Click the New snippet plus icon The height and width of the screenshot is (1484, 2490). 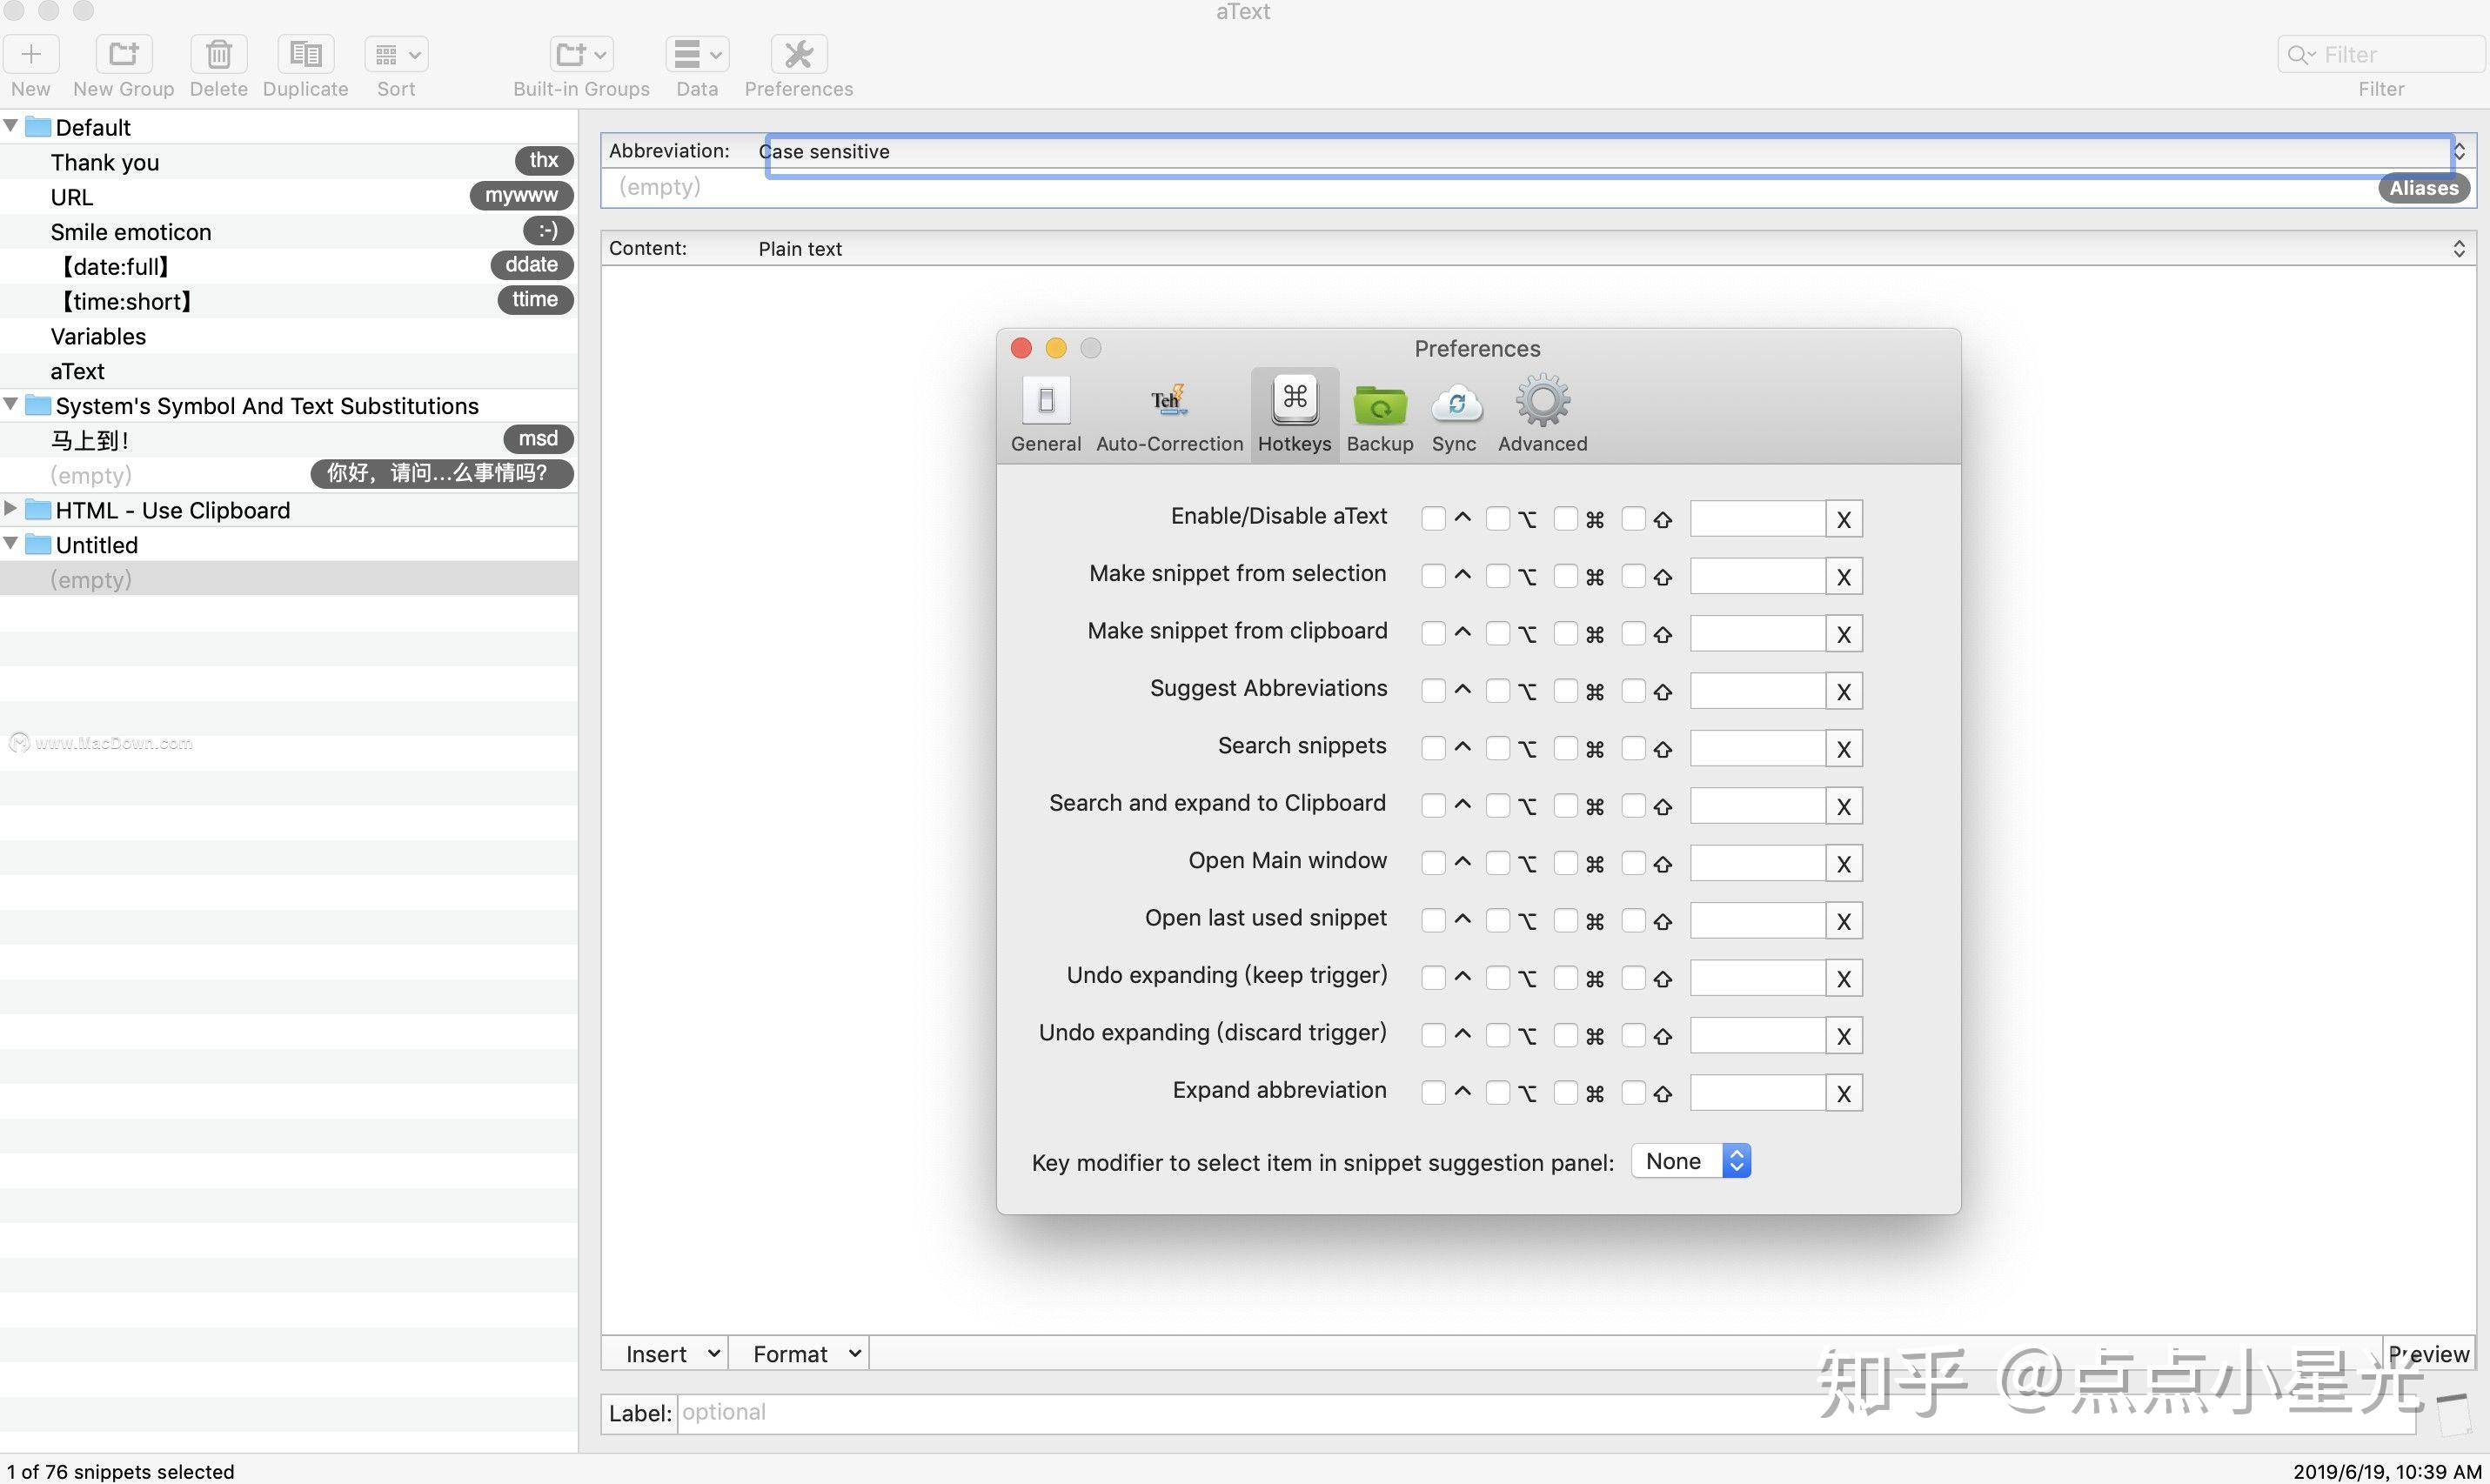(31, 54)
